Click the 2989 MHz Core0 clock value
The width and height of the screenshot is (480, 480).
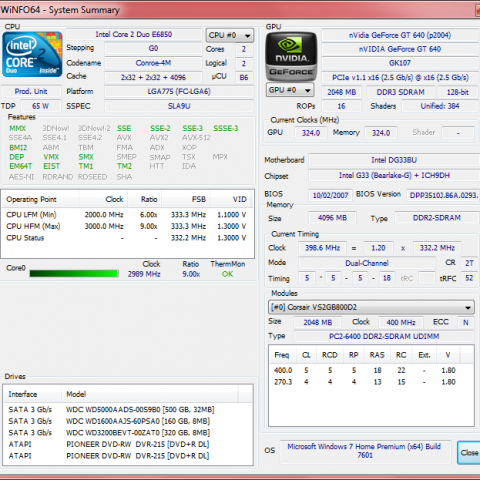(x=144, y=274)
